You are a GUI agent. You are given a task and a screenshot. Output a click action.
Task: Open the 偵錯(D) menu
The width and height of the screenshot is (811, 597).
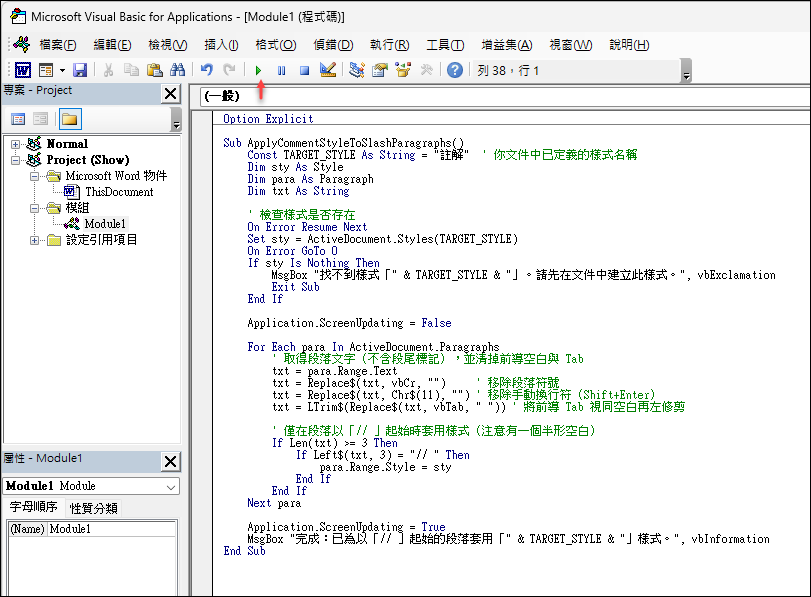point(333,45)
